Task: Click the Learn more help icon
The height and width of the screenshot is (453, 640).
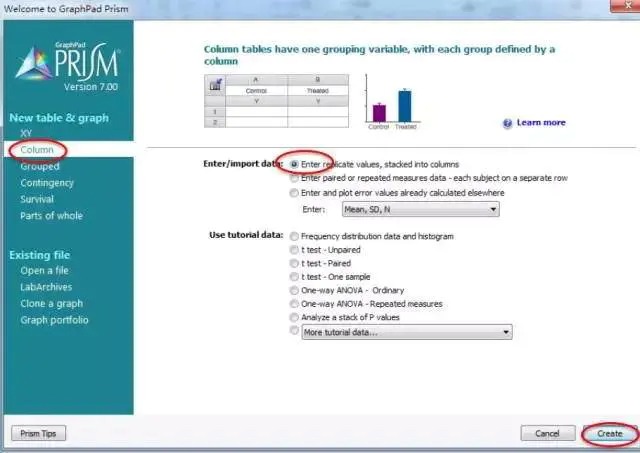Action: click(x=507, y=123)
